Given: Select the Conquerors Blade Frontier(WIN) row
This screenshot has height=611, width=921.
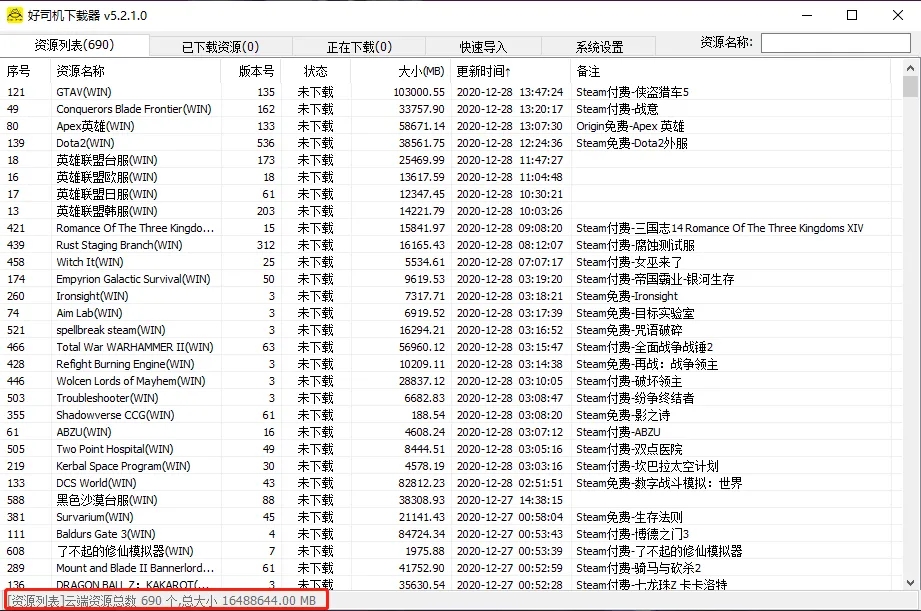Looking at the screenshot, I should click(451, 109).
